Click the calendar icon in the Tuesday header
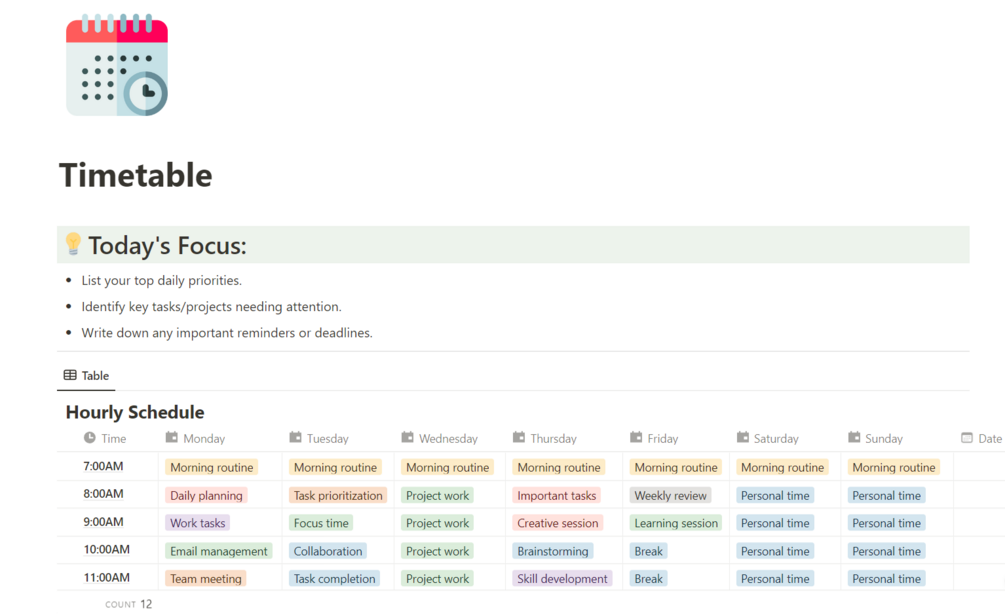This screenshot has height=615, width=1005. pos(295,438)
